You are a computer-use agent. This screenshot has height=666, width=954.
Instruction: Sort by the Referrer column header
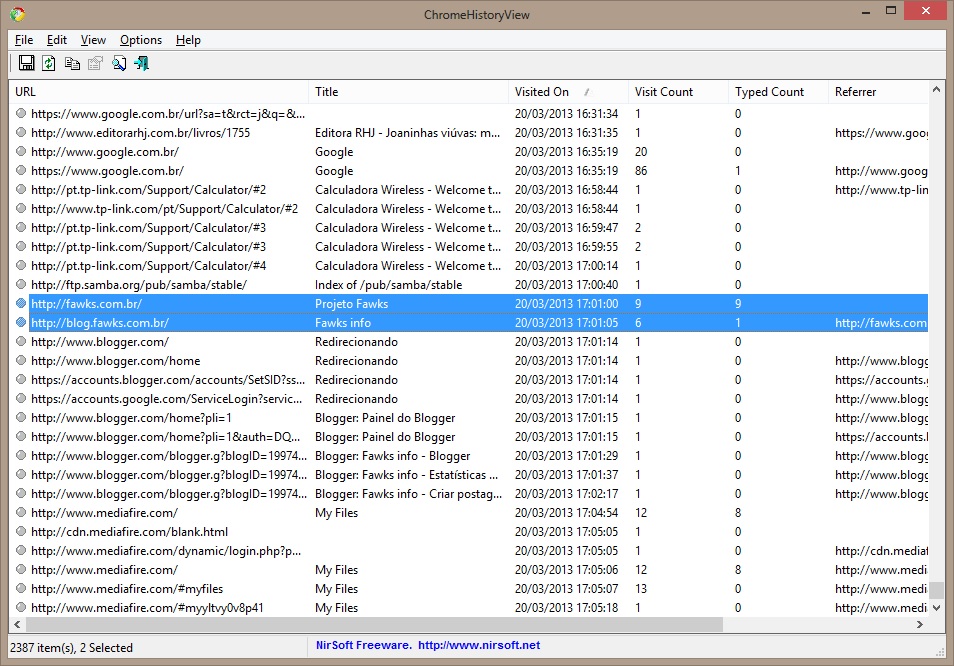(x=878, y=92)
